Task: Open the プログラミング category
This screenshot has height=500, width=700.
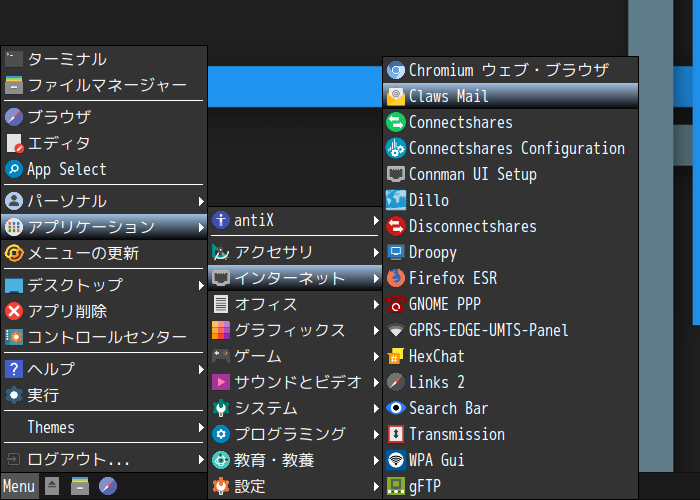Action: click(295, 434)
